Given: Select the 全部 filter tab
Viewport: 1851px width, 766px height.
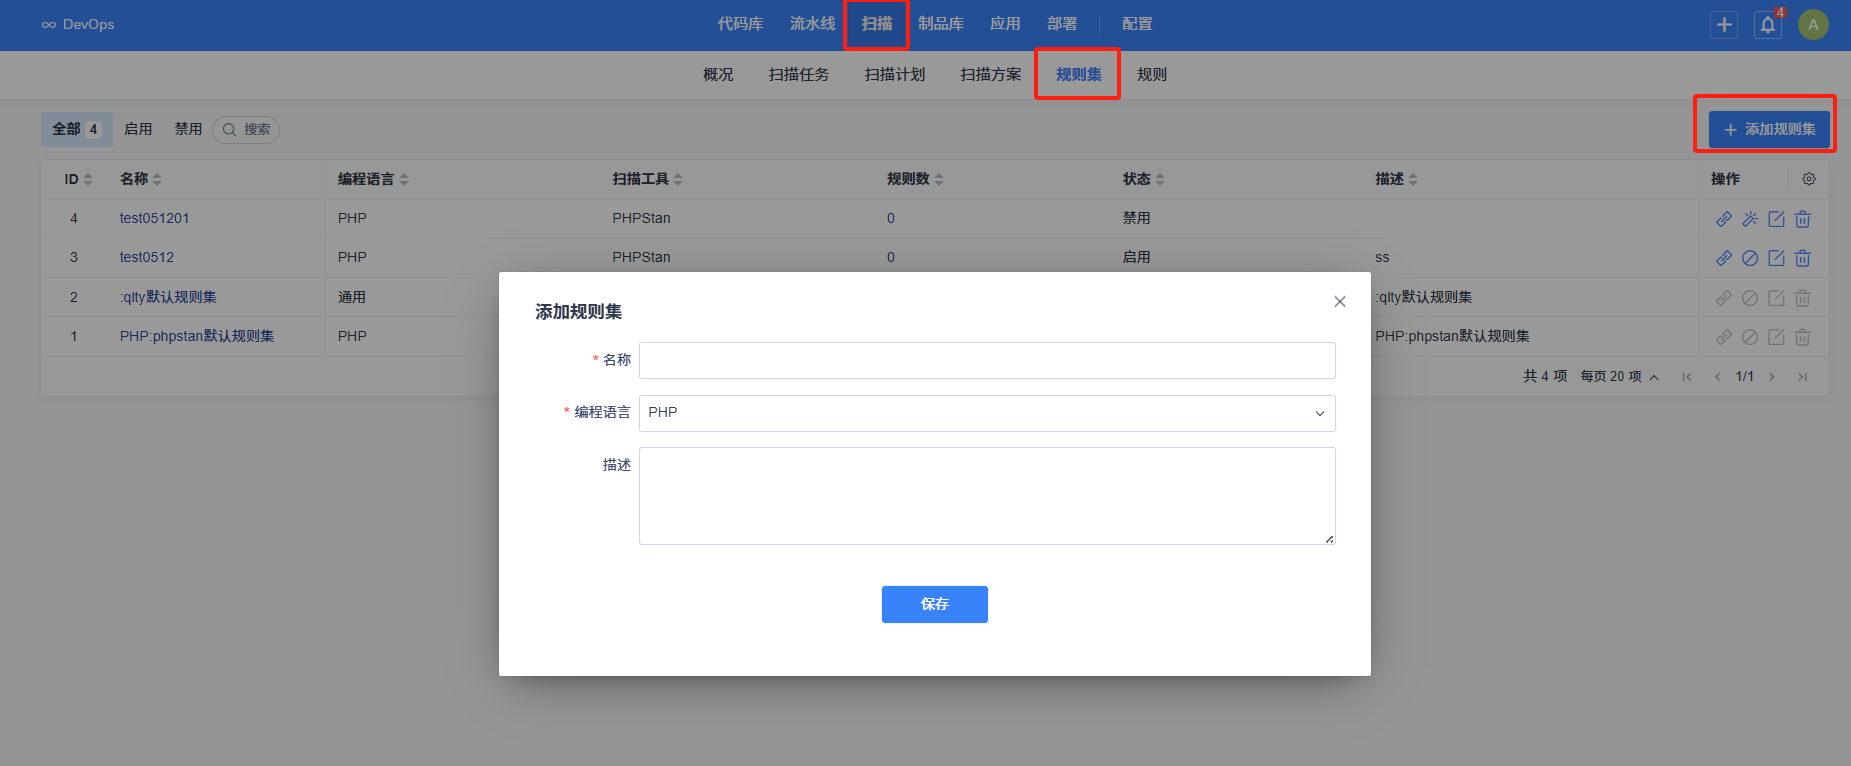Looking at the screenshot, I should coord(76,129).
